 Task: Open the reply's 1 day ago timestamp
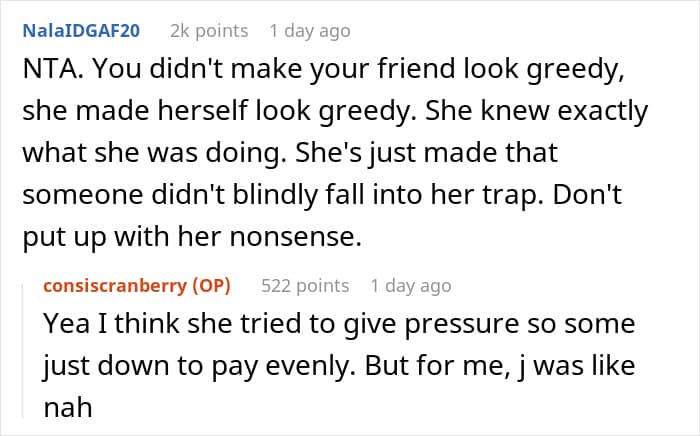click(411, 286)
